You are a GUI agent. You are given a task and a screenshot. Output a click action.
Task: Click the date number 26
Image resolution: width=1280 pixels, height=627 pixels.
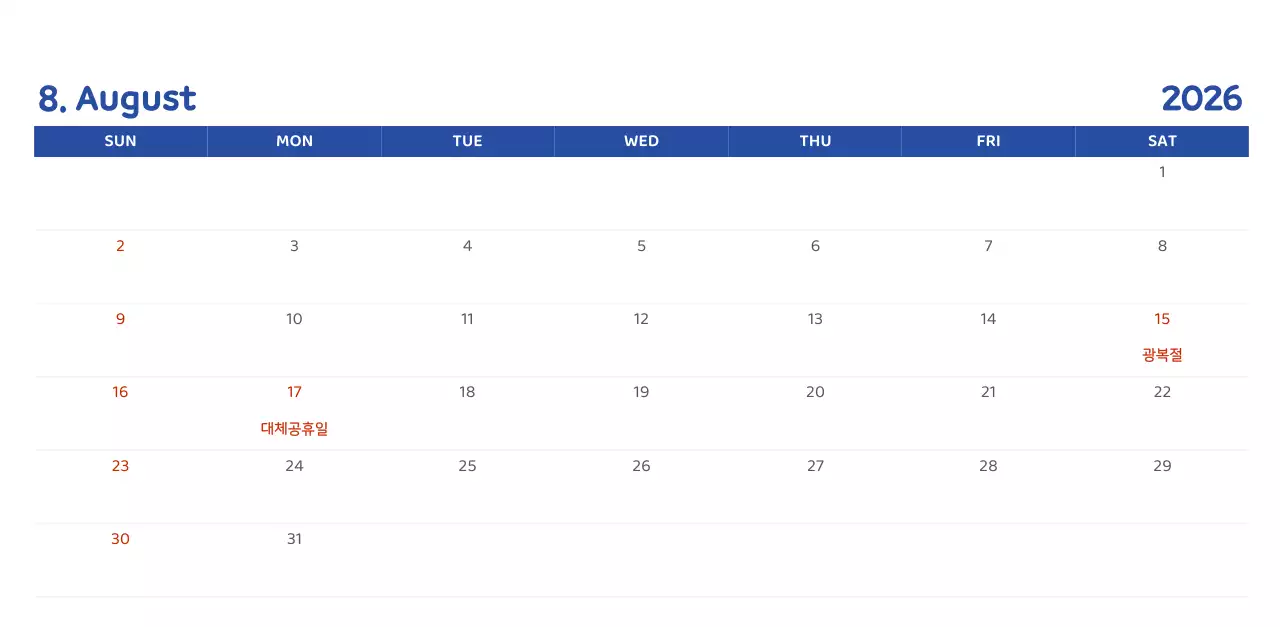tap(641, 466)
